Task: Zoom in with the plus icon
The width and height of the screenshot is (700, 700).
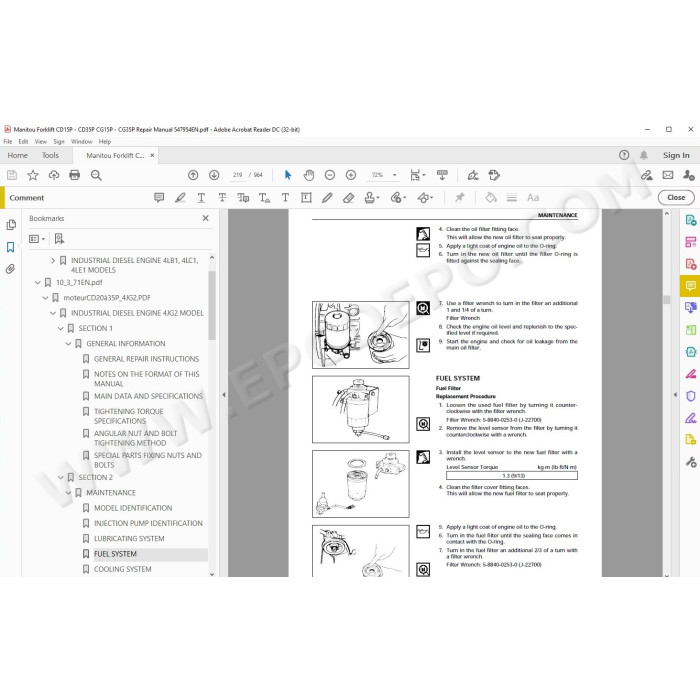Action: click(351, 175)
